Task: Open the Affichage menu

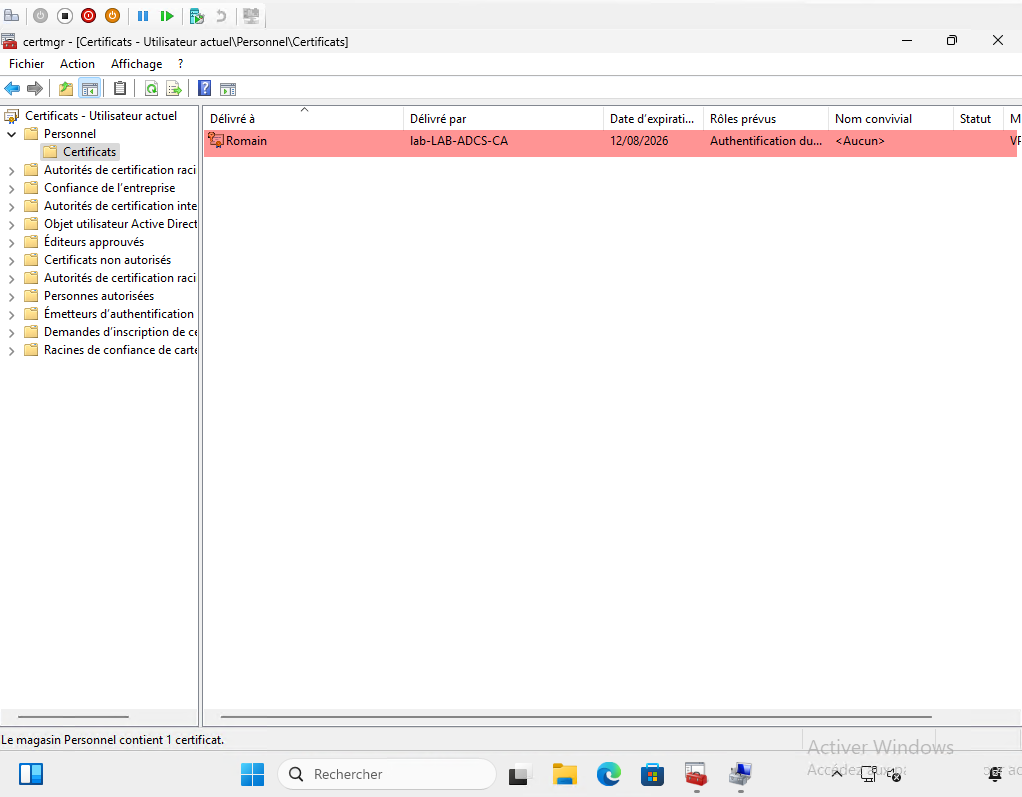Action: click(x=136, y=64)
